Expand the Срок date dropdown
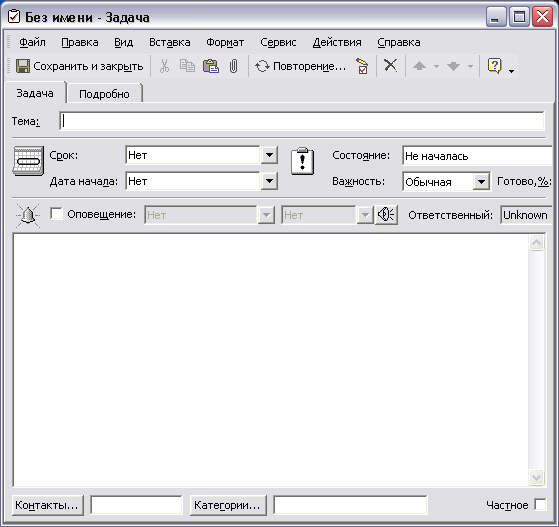559x527 pixels. point(269,155)
